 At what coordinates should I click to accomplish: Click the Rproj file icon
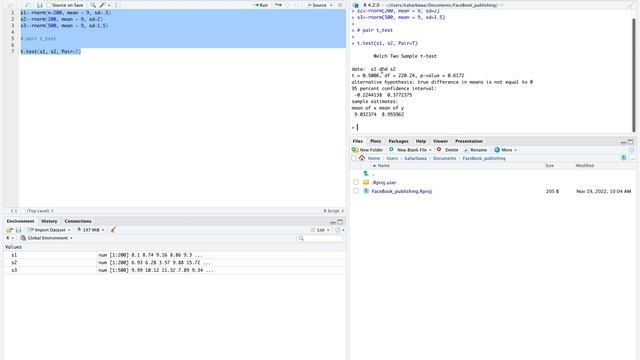coord(366,191)
